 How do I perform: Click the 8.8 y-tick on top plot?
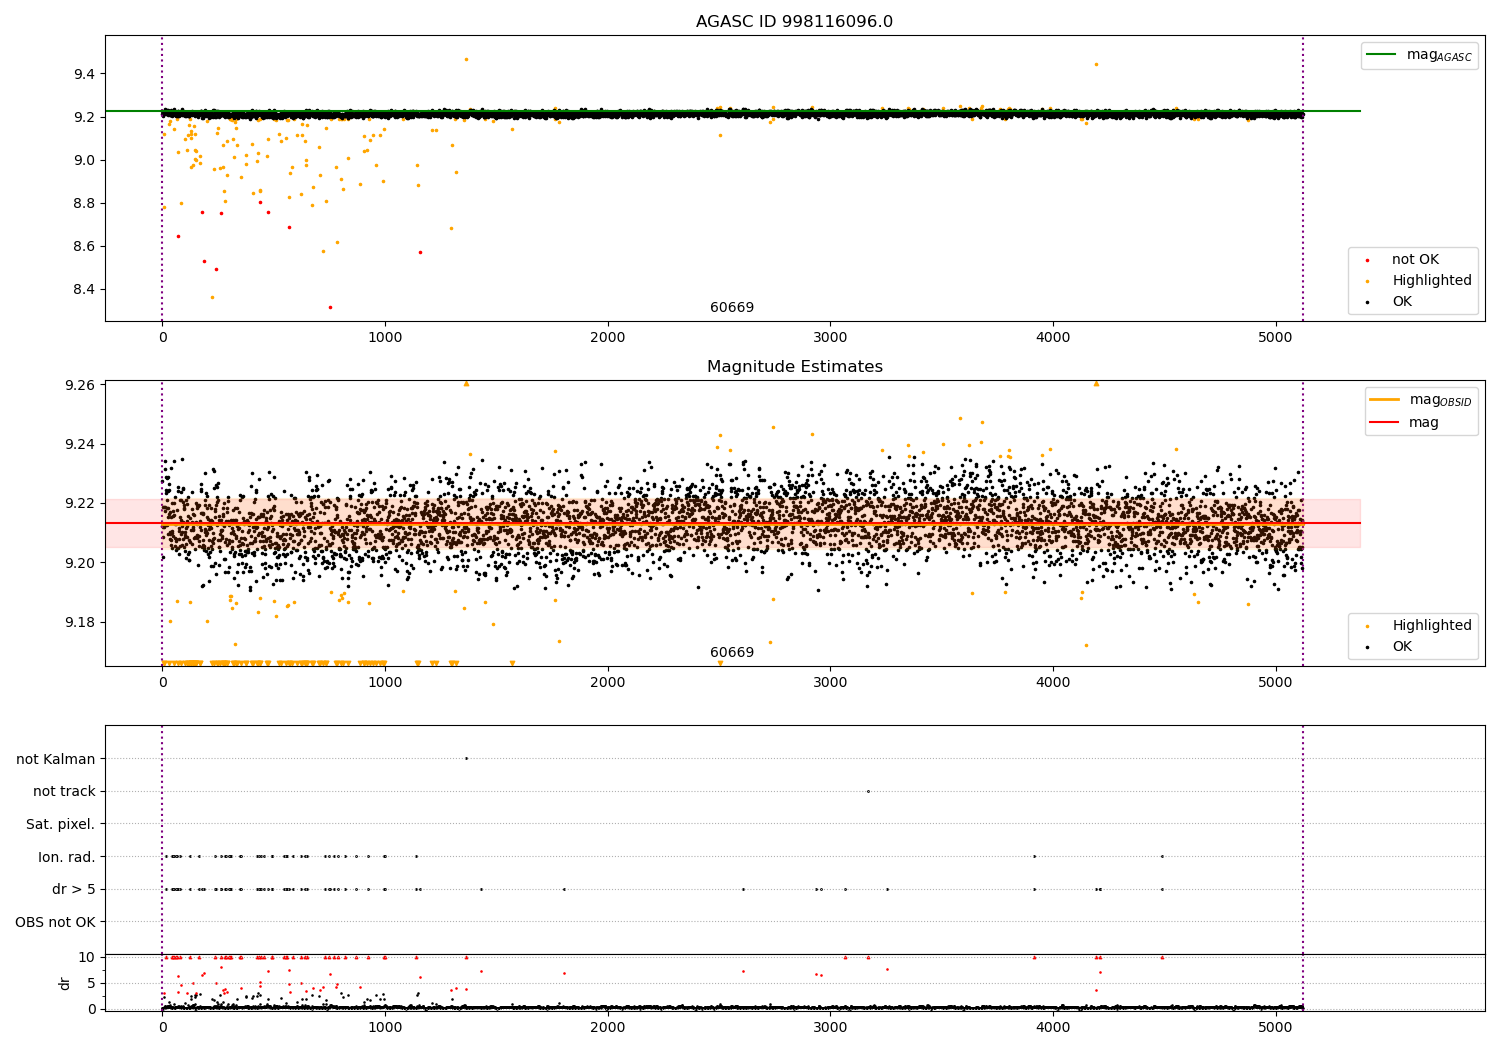click(84, 204)
